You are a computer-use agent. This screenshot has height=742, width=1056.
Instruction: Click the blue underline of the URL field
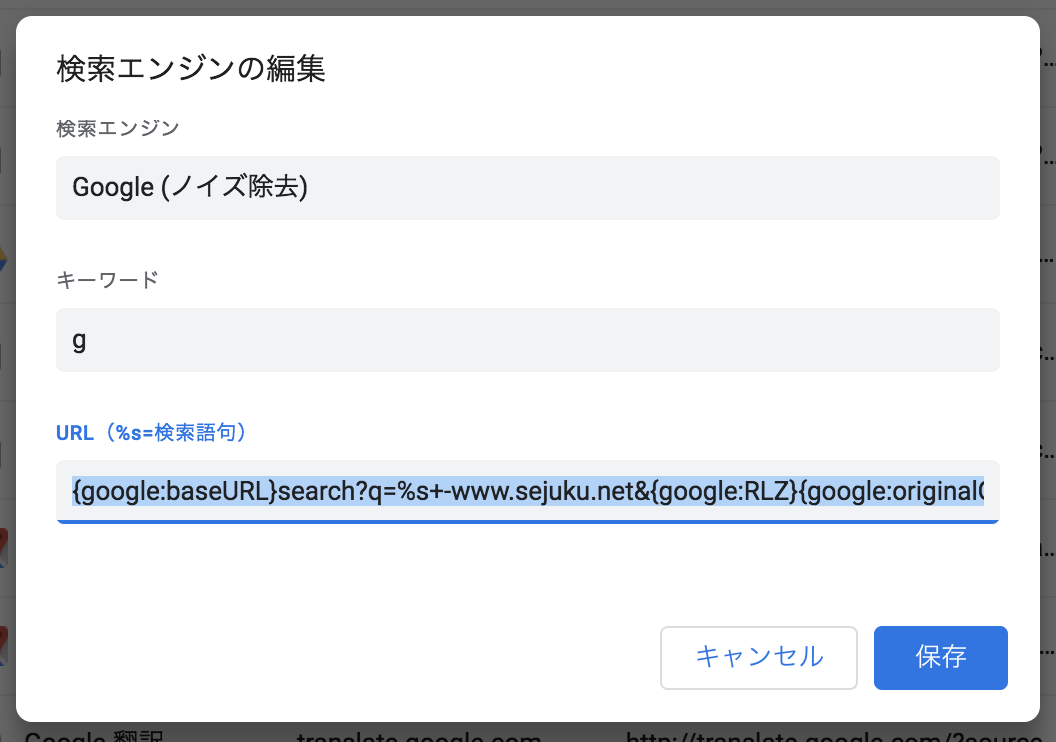point(527,522)
